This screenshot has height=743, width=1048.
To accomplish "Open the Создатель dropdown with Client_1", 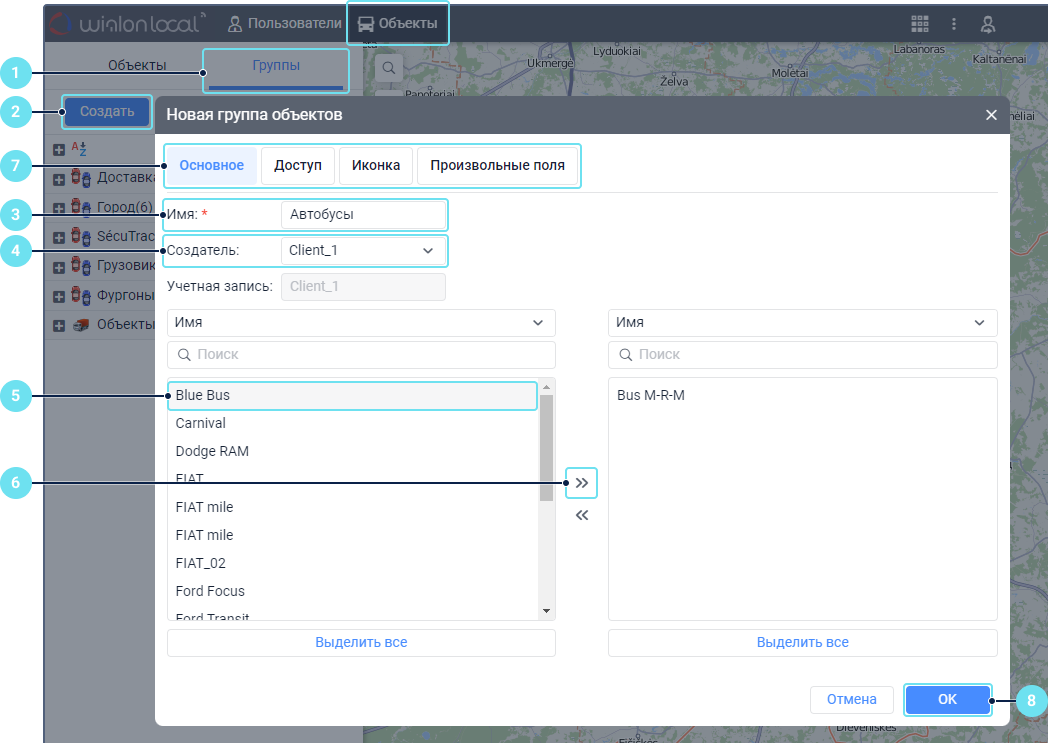I will [x=363, y=250].
